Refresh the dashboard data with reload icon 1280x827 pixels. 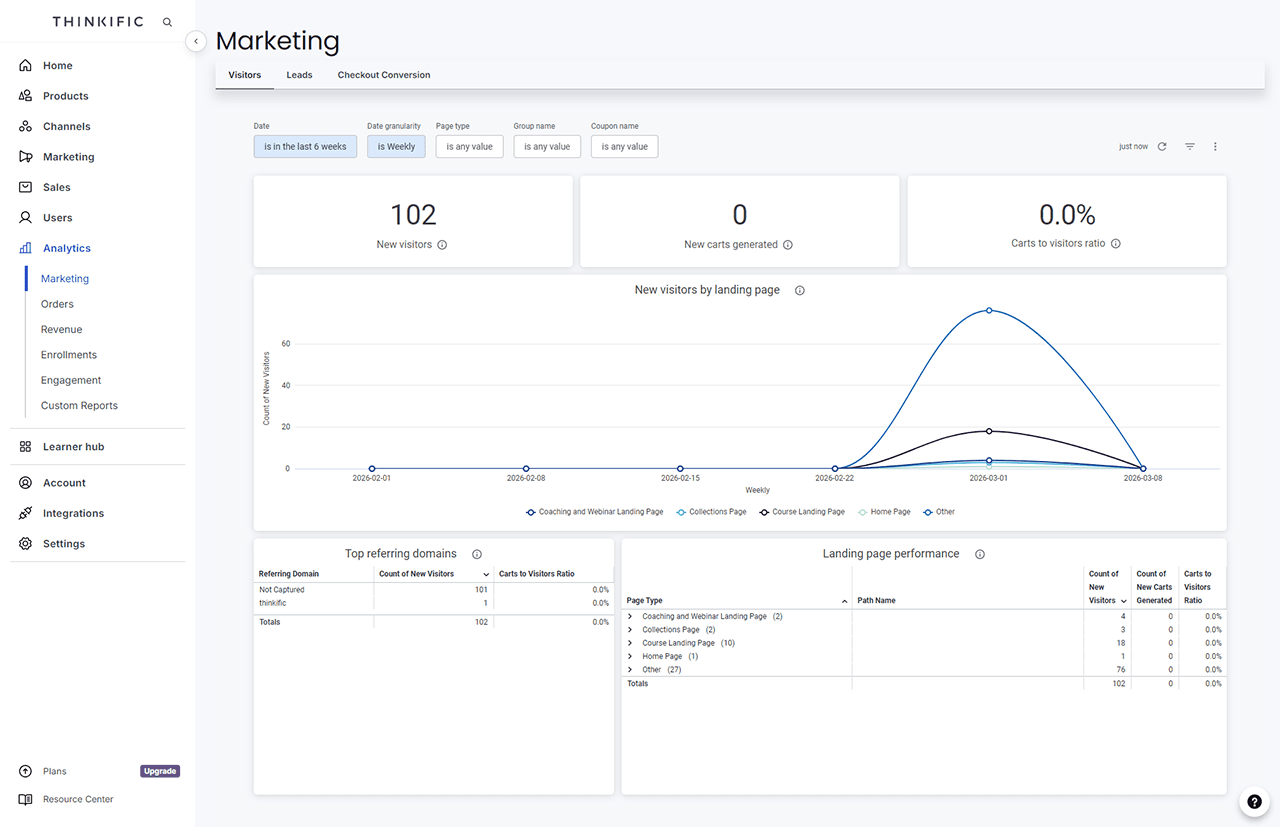(x=1162, y=147)
